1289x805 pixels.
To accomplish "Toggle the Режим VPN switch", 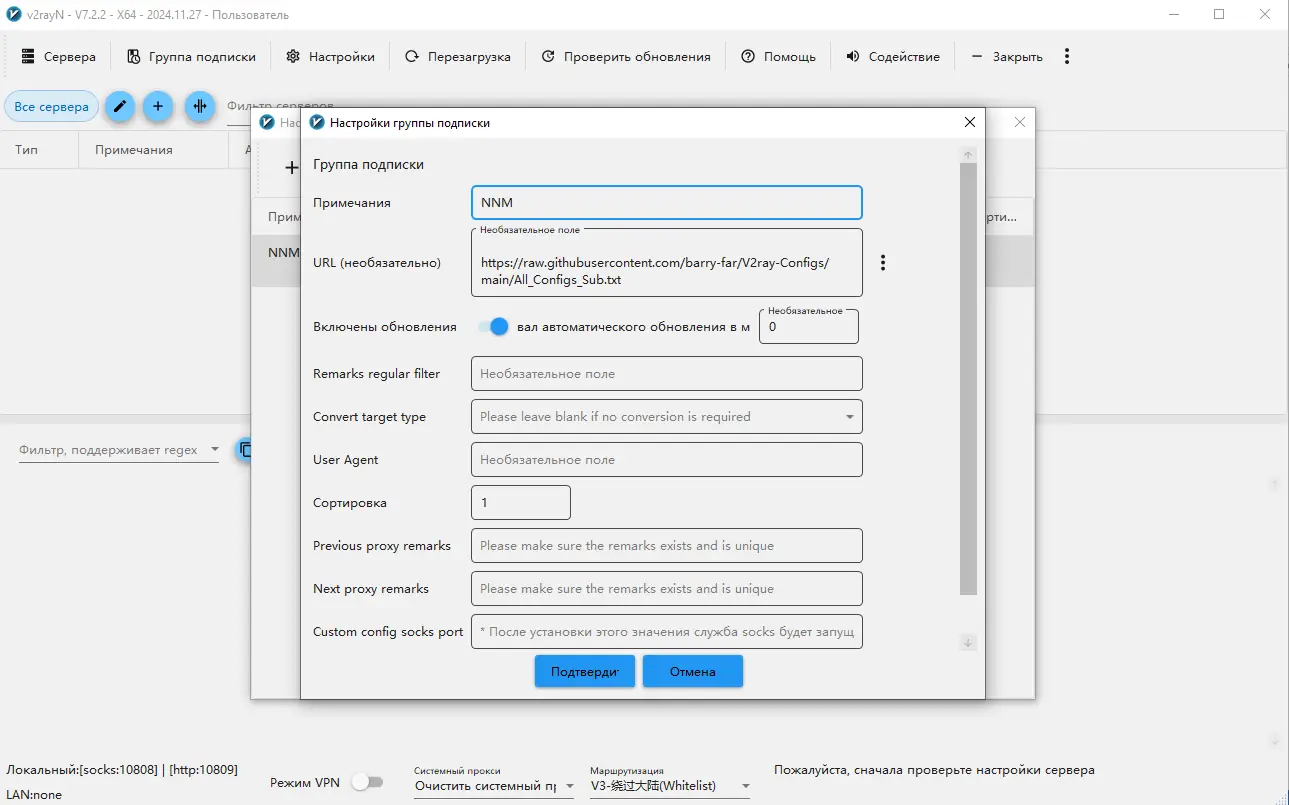I will pos(367,783).
